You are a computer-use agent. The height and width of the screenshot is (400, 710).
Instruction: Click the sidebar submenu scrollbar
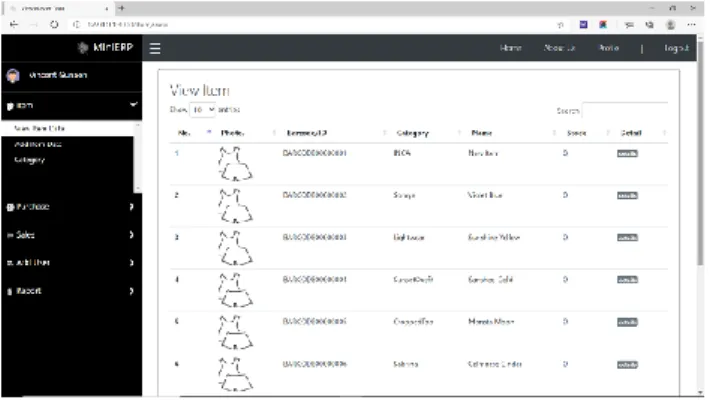pyautogui.click(x=138, y=156)
